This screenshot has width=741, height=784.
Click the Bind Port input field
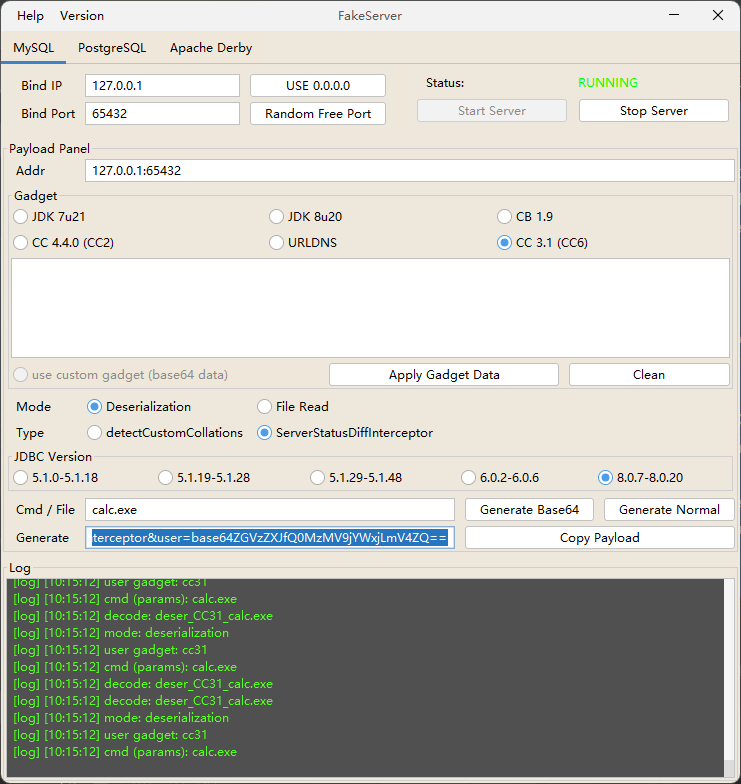point(162,114)
